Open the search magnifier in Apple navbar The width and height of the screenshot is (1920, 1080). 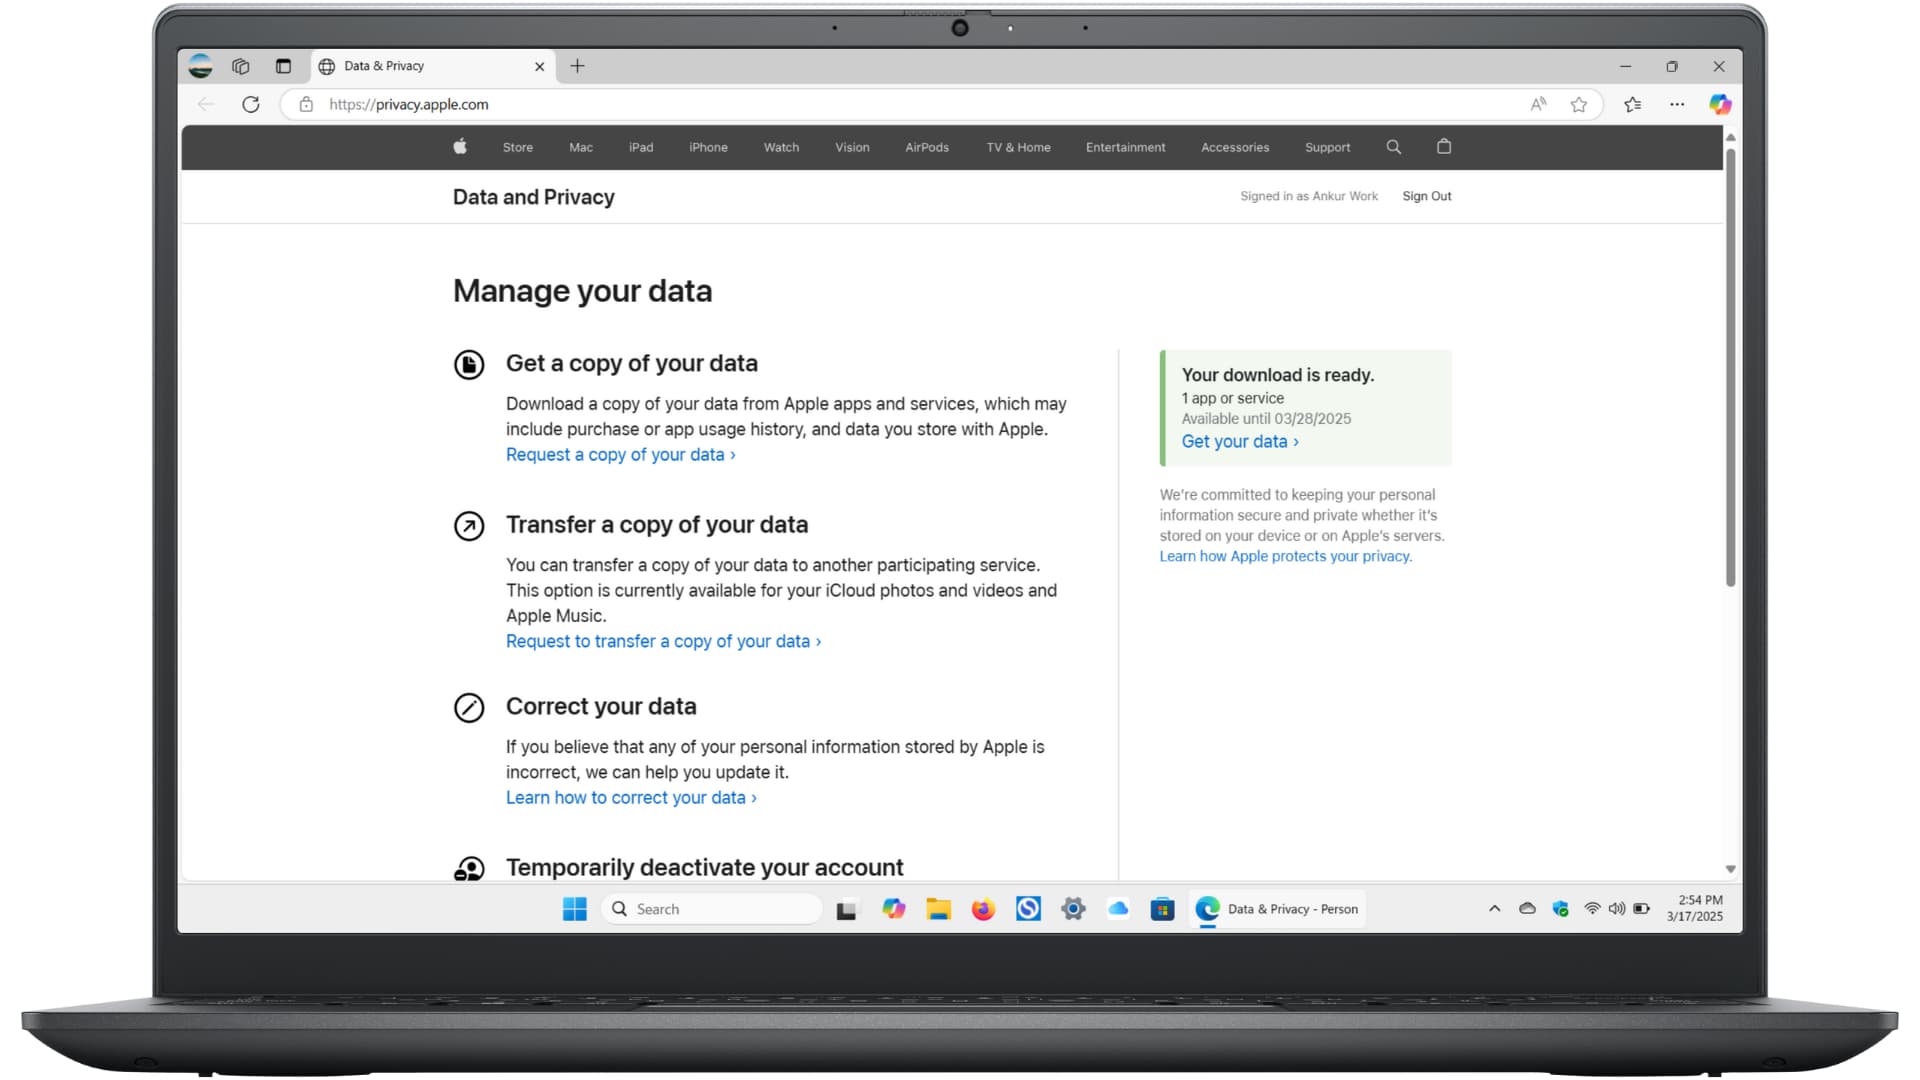pyautogui.click(x=1393, y=146)
